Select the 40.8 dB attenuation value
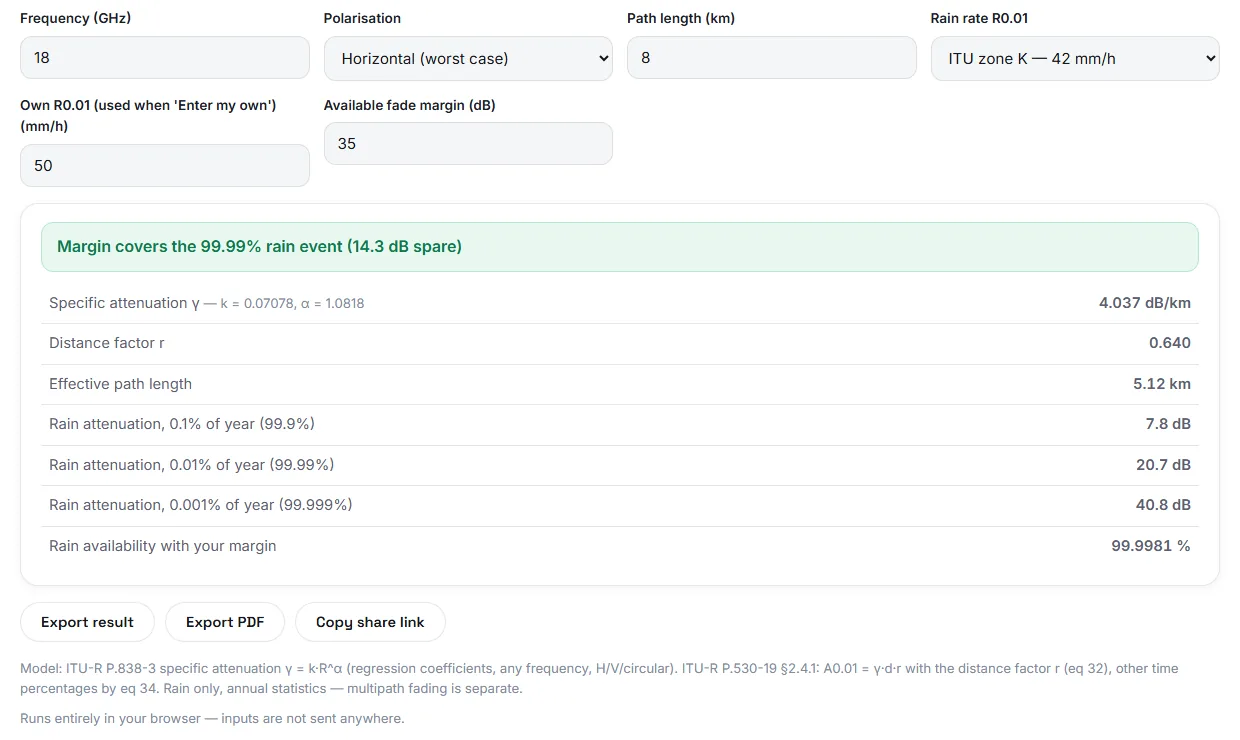This screenshot has width=1240, height=740. pos(1163,505)
